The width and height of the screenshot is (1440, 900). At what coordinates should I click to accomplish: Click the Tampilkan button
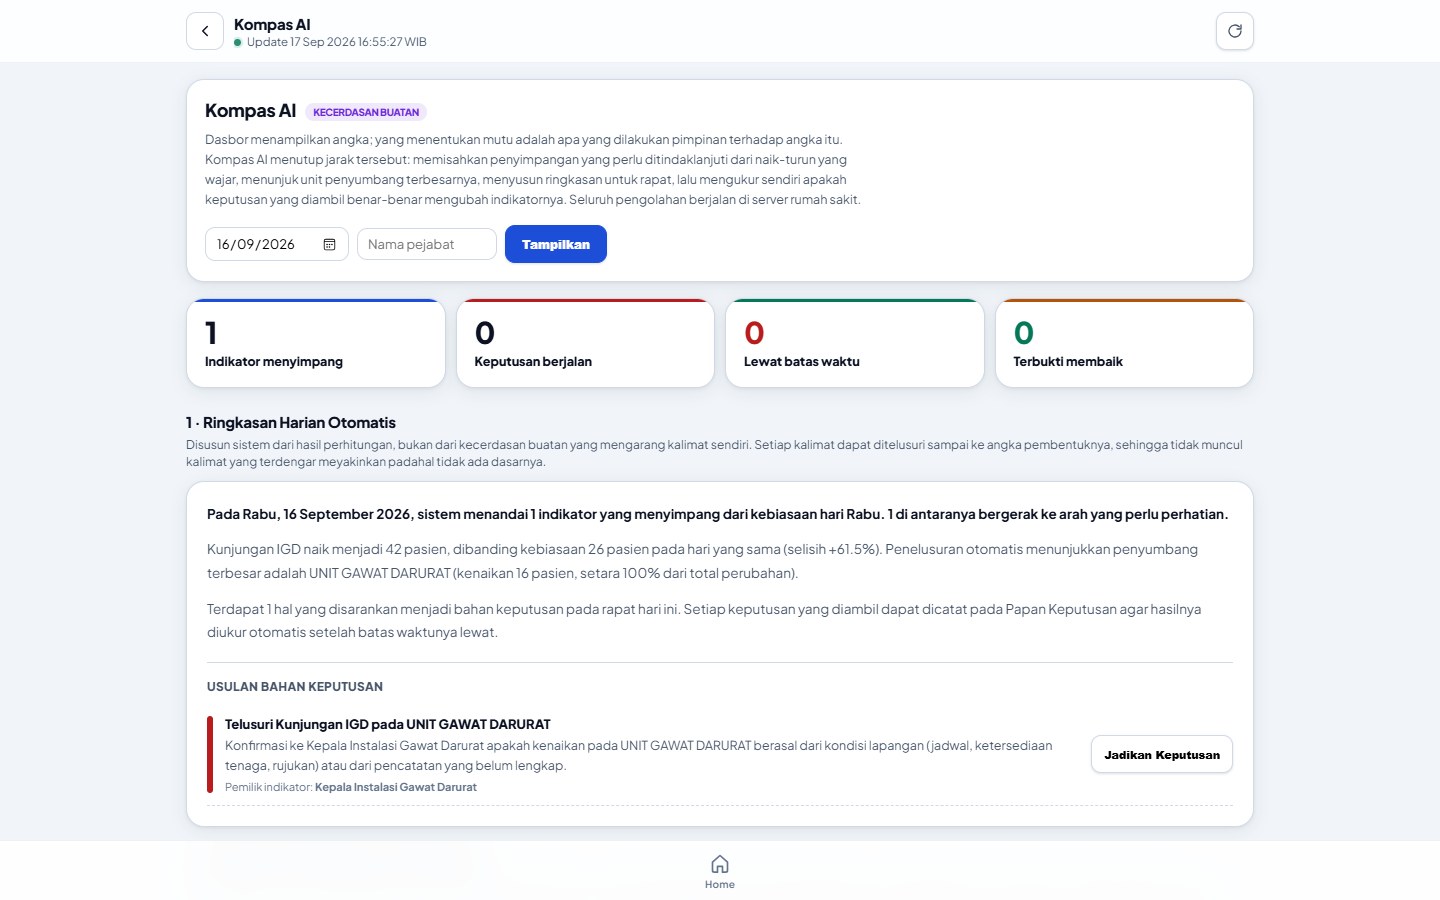pyautogui.click(x=556, y=244)
